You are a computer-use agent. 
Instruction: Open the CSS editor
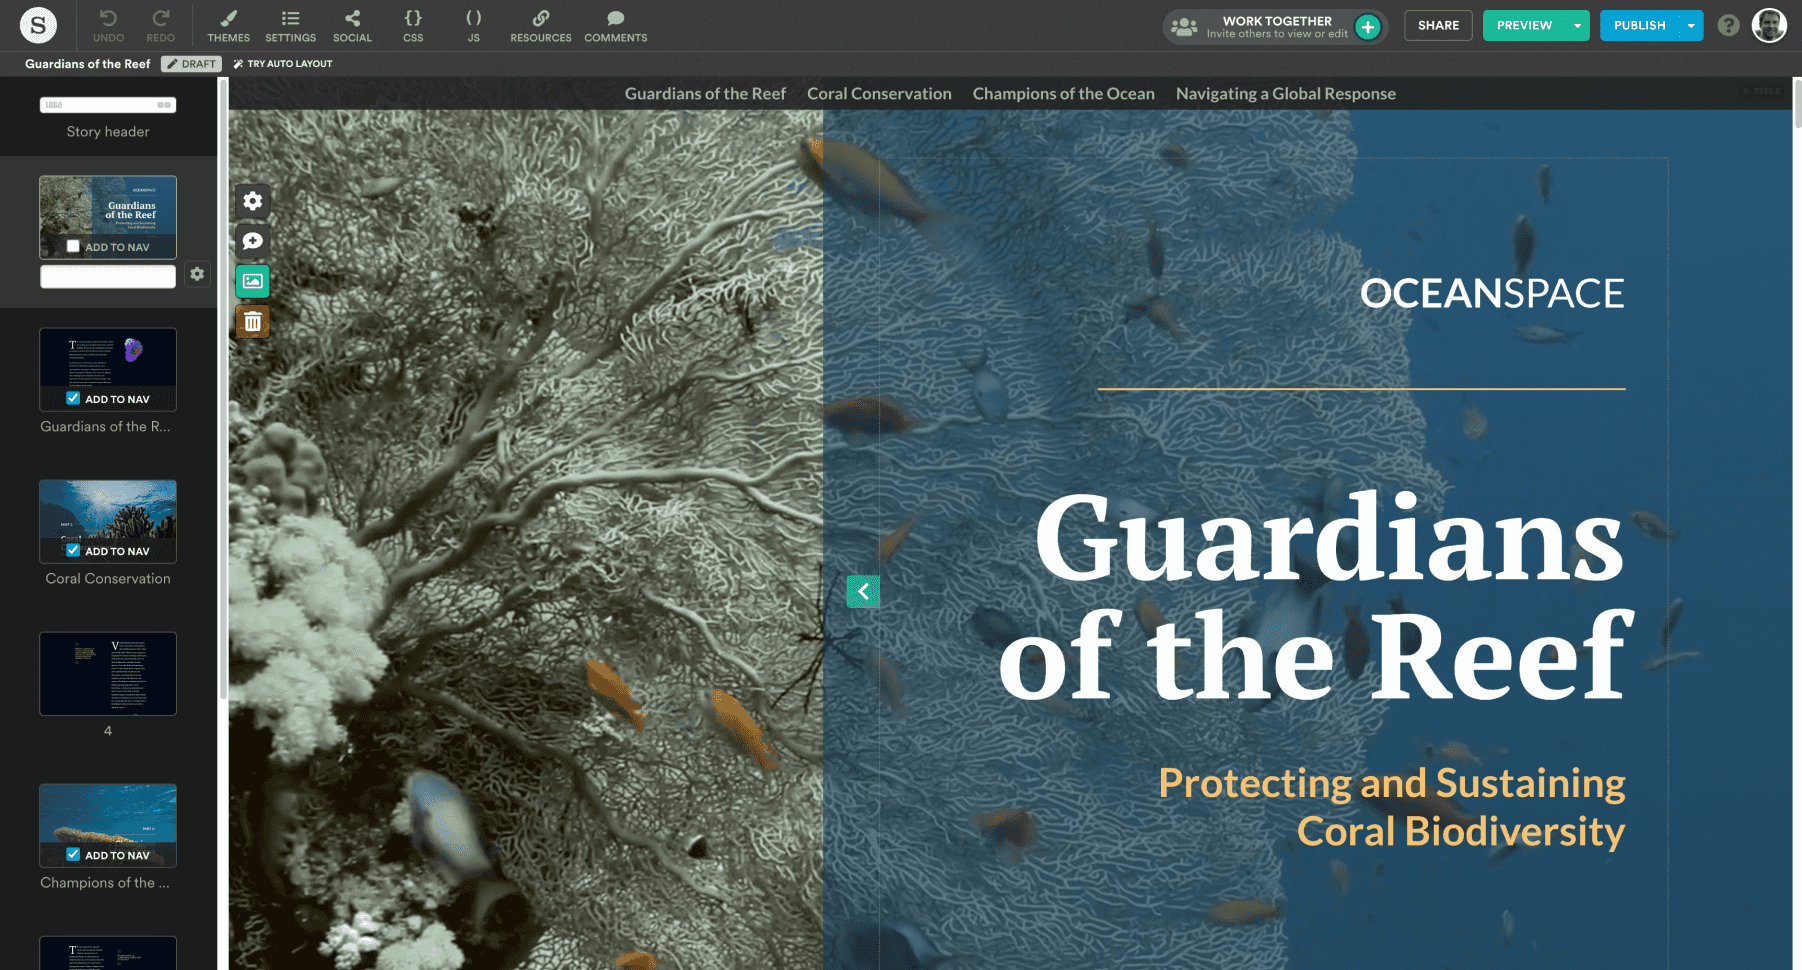[x=413, y=26]
